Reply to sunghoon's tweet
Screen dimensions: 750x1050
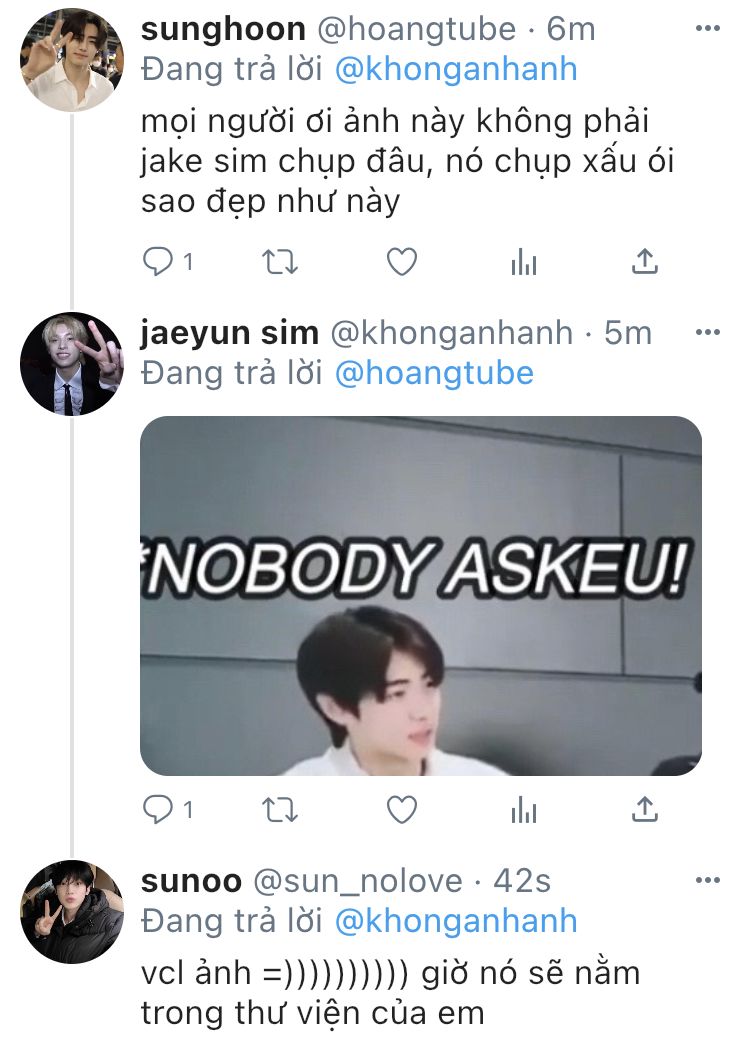pyautogui.click(x=159, y=262)
